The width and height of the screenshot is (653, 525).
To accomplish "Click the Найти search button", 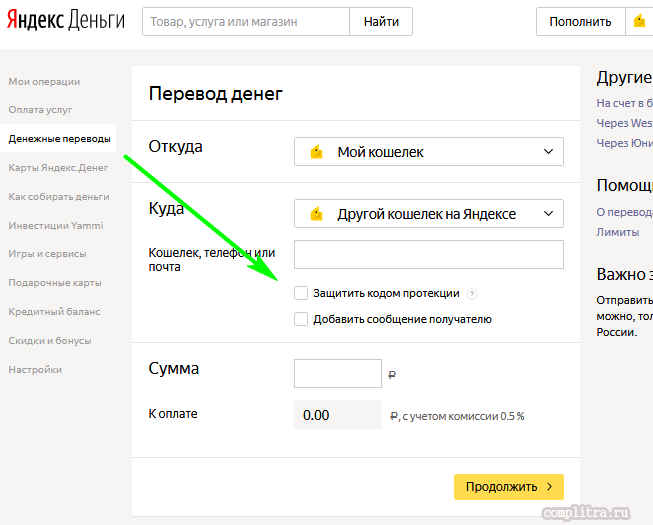I will pos(381,21).
